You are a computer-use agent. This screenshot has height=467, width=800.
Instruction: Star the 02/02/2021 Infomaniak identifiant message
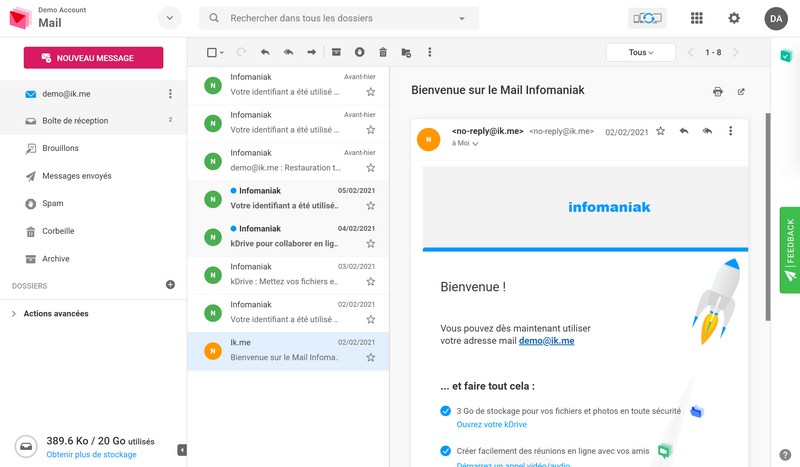[371, 319]
